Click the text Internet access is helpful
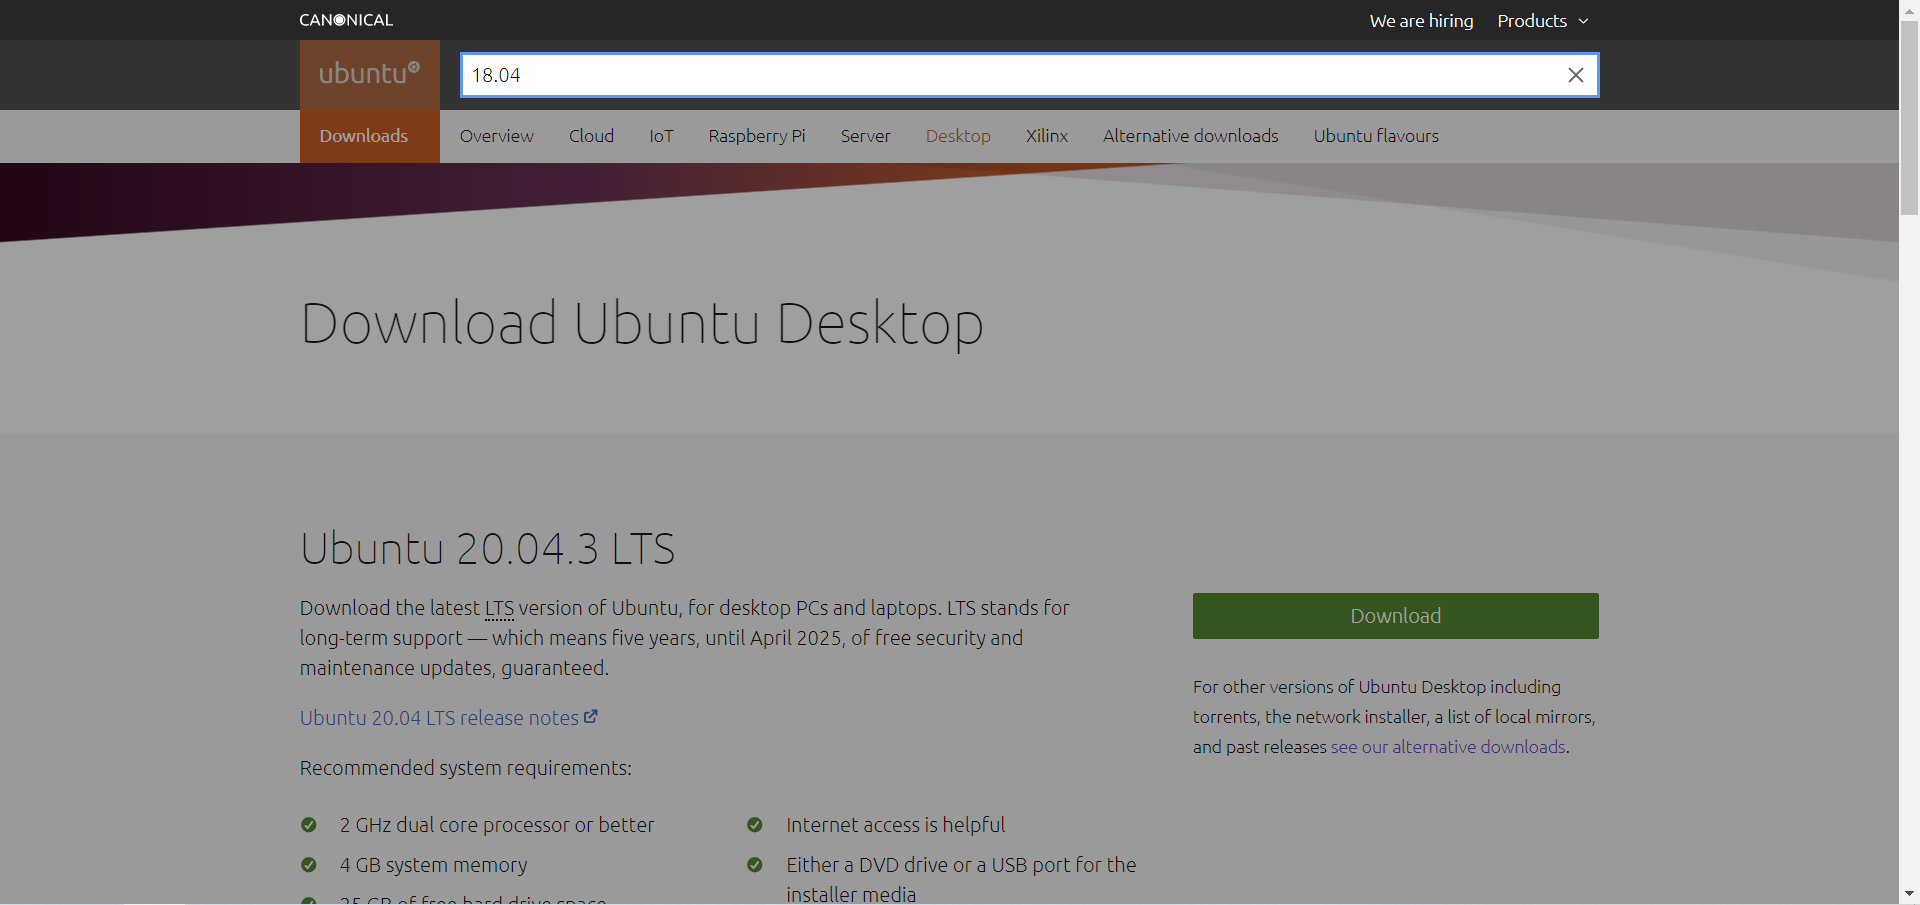 pos(895,825)
